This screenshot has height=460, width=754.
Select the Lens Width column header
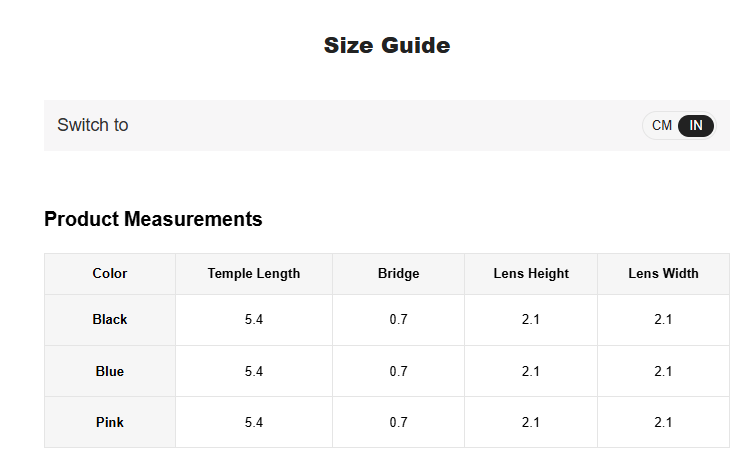pos(663,274)
